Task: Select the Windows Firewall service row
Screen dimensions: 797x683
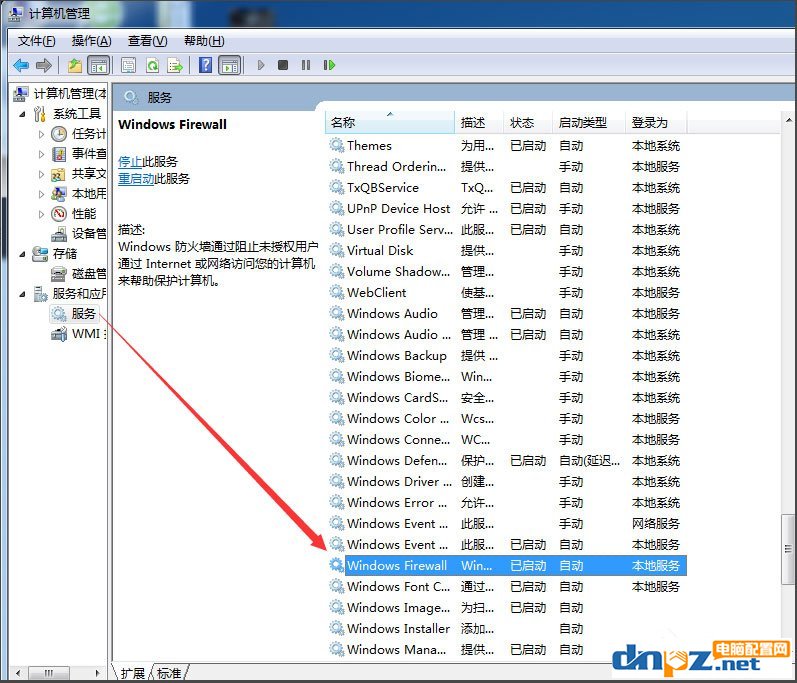Action: click(506, 566)
